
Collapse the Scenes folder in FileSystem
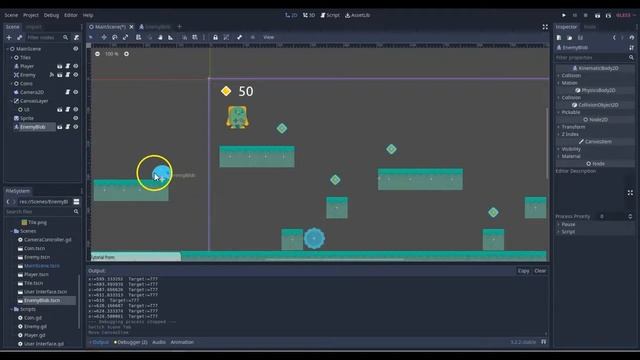click(11, 231)
